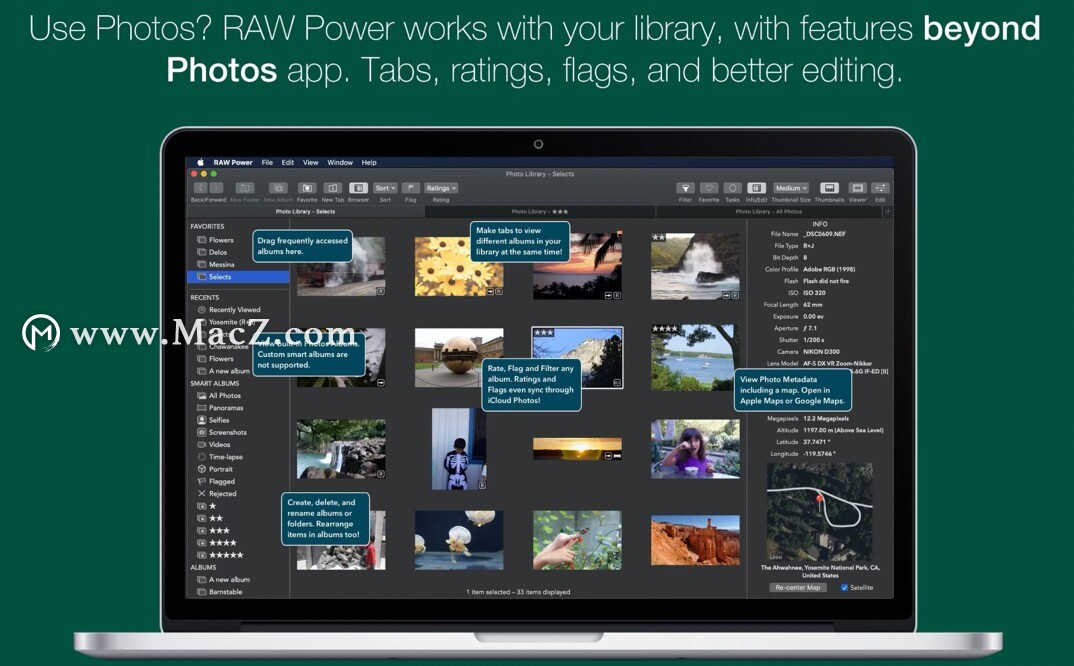Viewport: 1074px width, 666px height.
Task: Open the Ratings dropdown
Action: click(441, 188)
